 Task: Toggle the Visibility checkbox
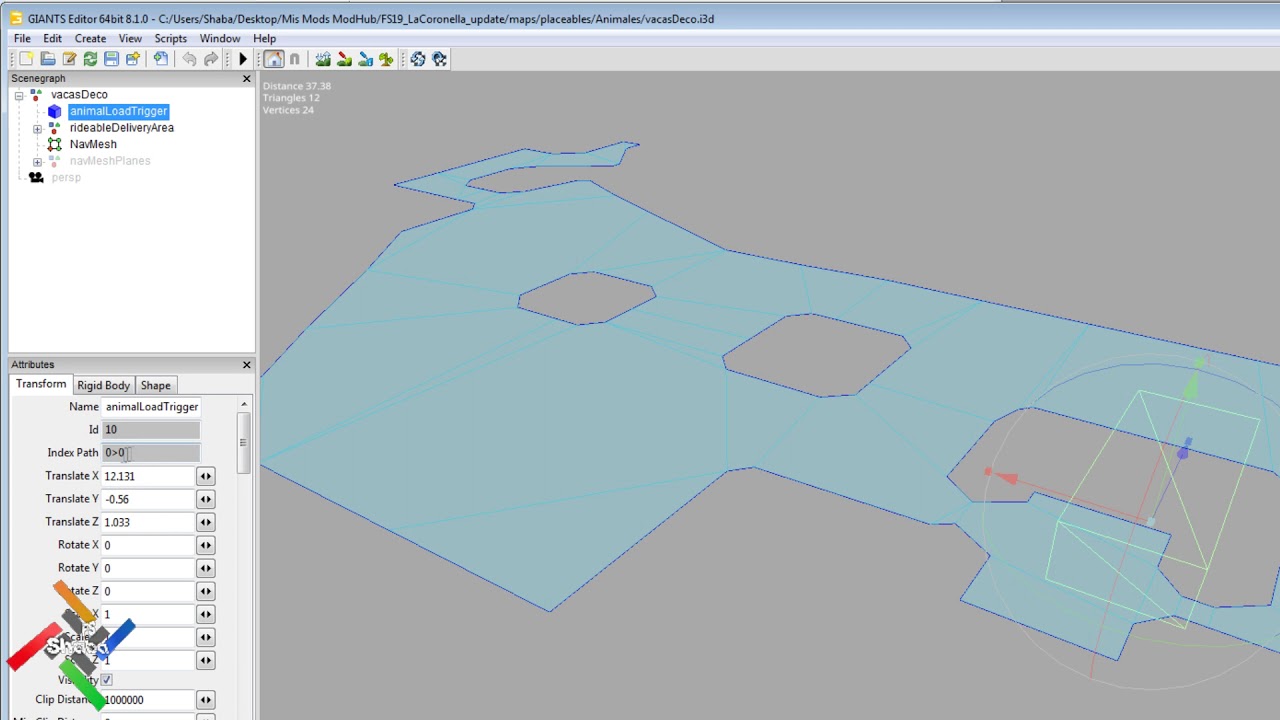[x=107, y=680]
